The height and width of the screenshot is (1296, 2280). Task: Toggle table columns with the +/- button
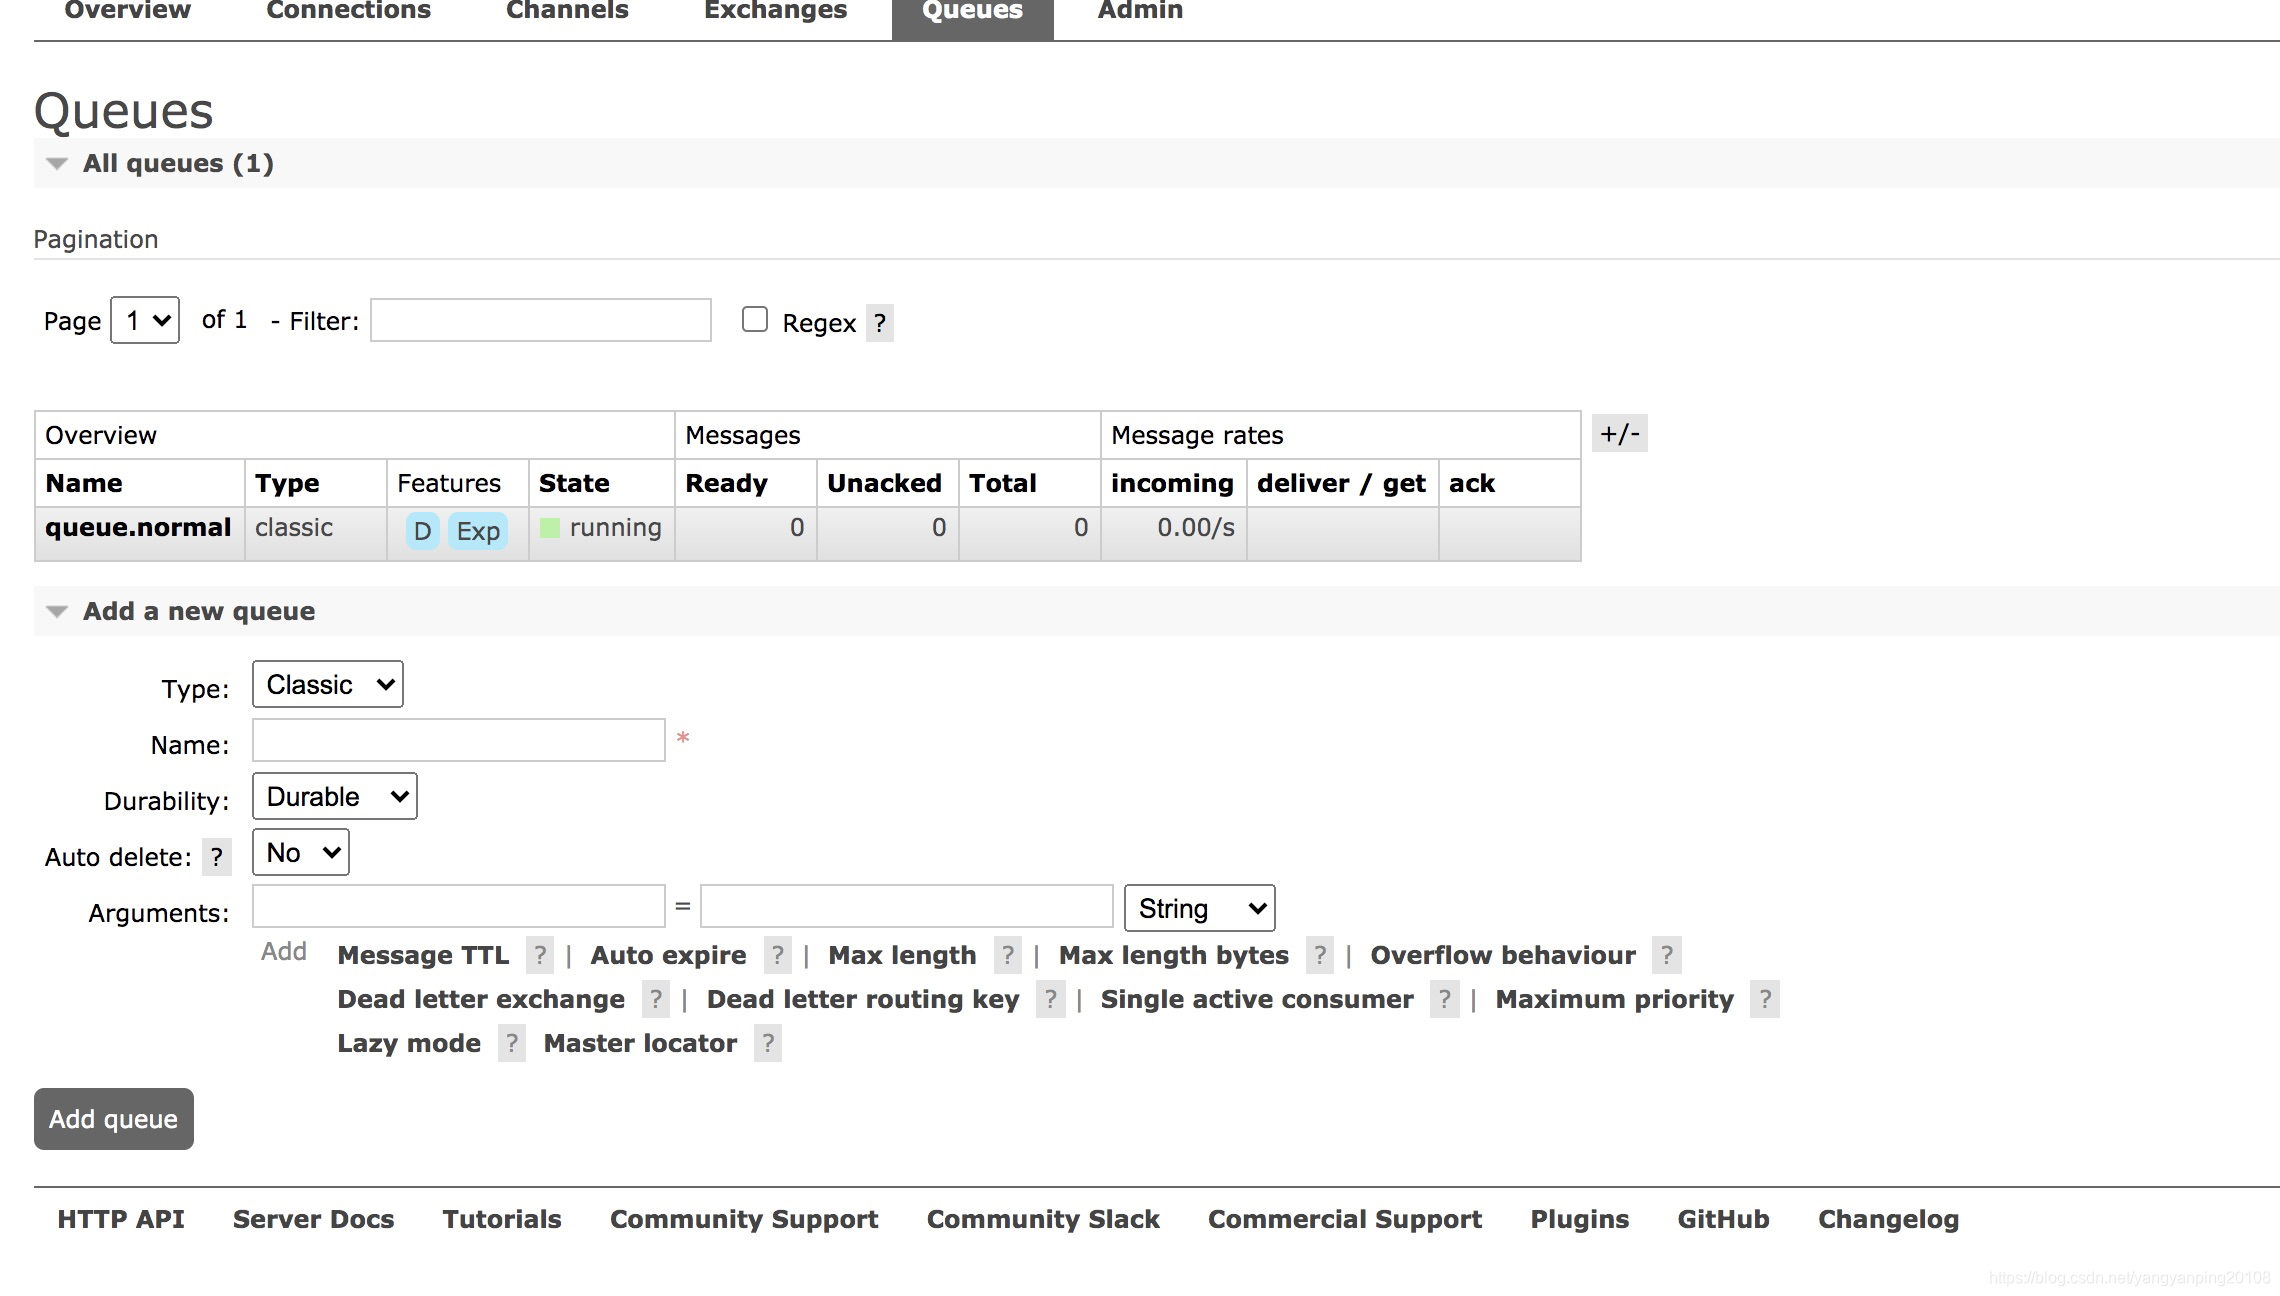pos(1619,434)
